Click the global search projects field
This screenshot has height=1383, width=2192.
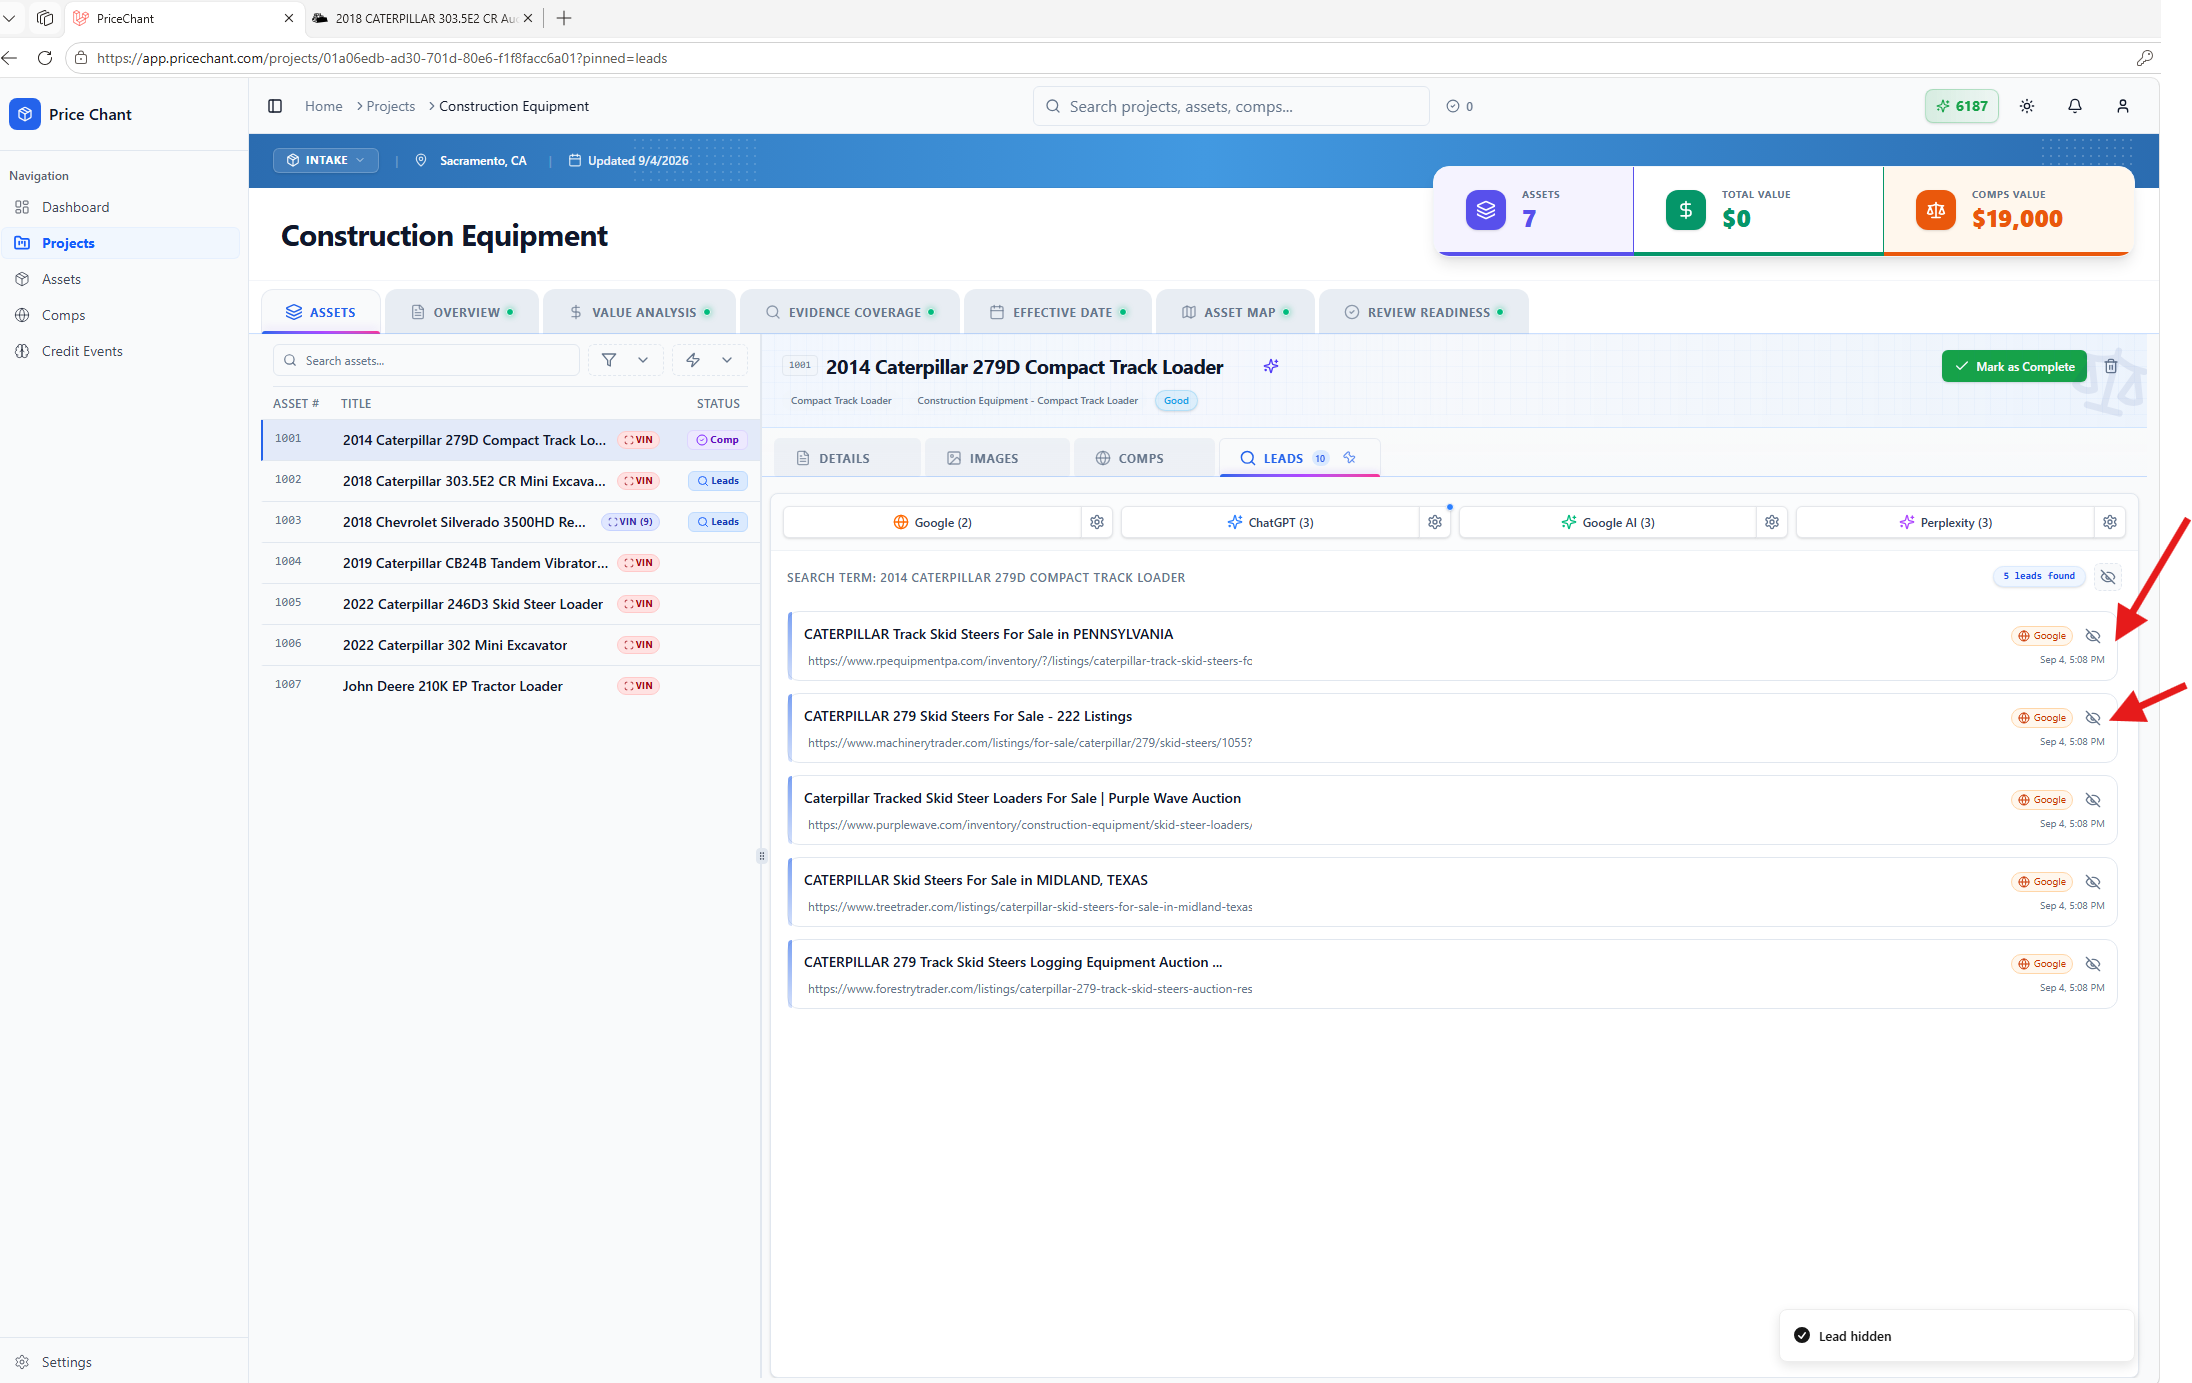coord(1231,106)
